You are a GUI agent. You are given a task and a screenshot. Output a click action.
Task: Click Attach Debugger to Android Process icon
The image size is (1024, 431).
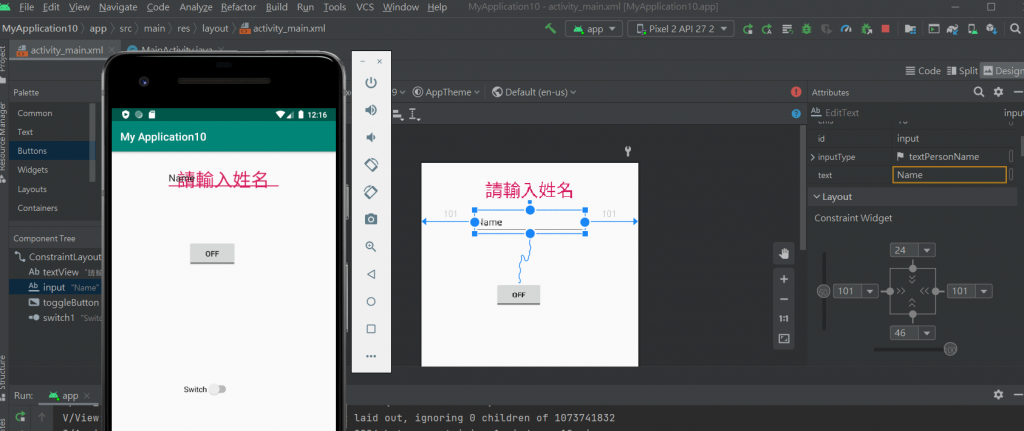867,29
